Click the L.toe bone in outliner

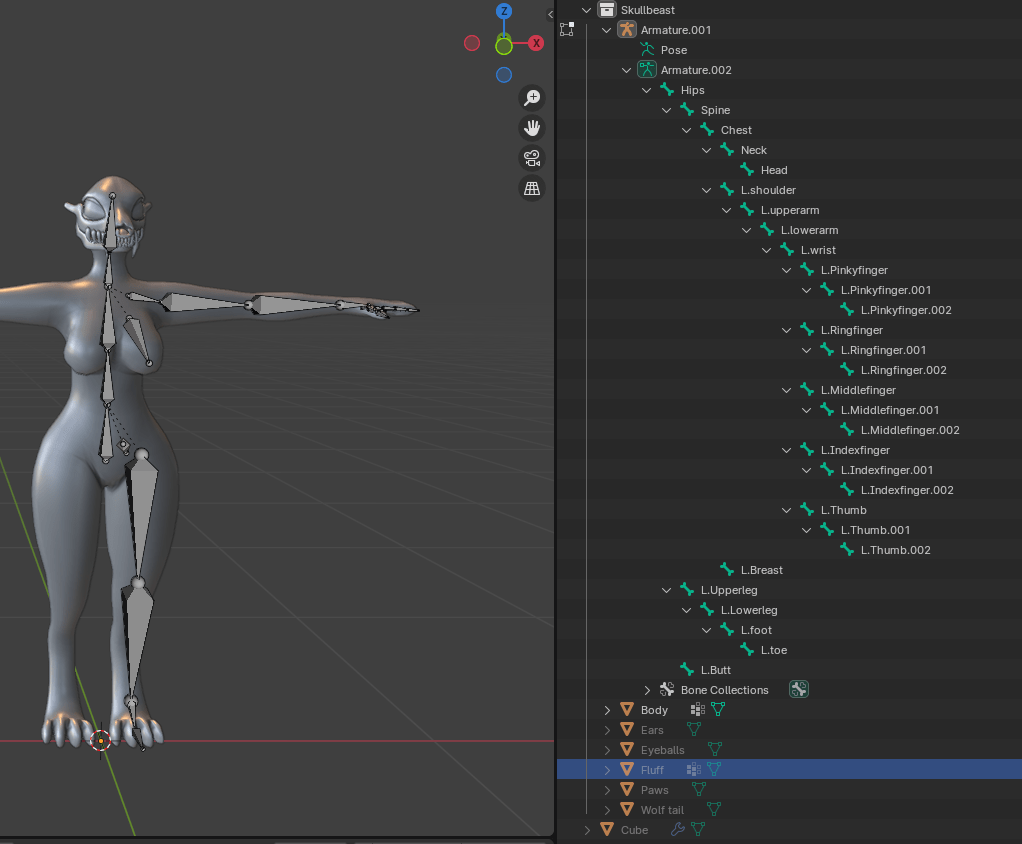tap(773, 650)
